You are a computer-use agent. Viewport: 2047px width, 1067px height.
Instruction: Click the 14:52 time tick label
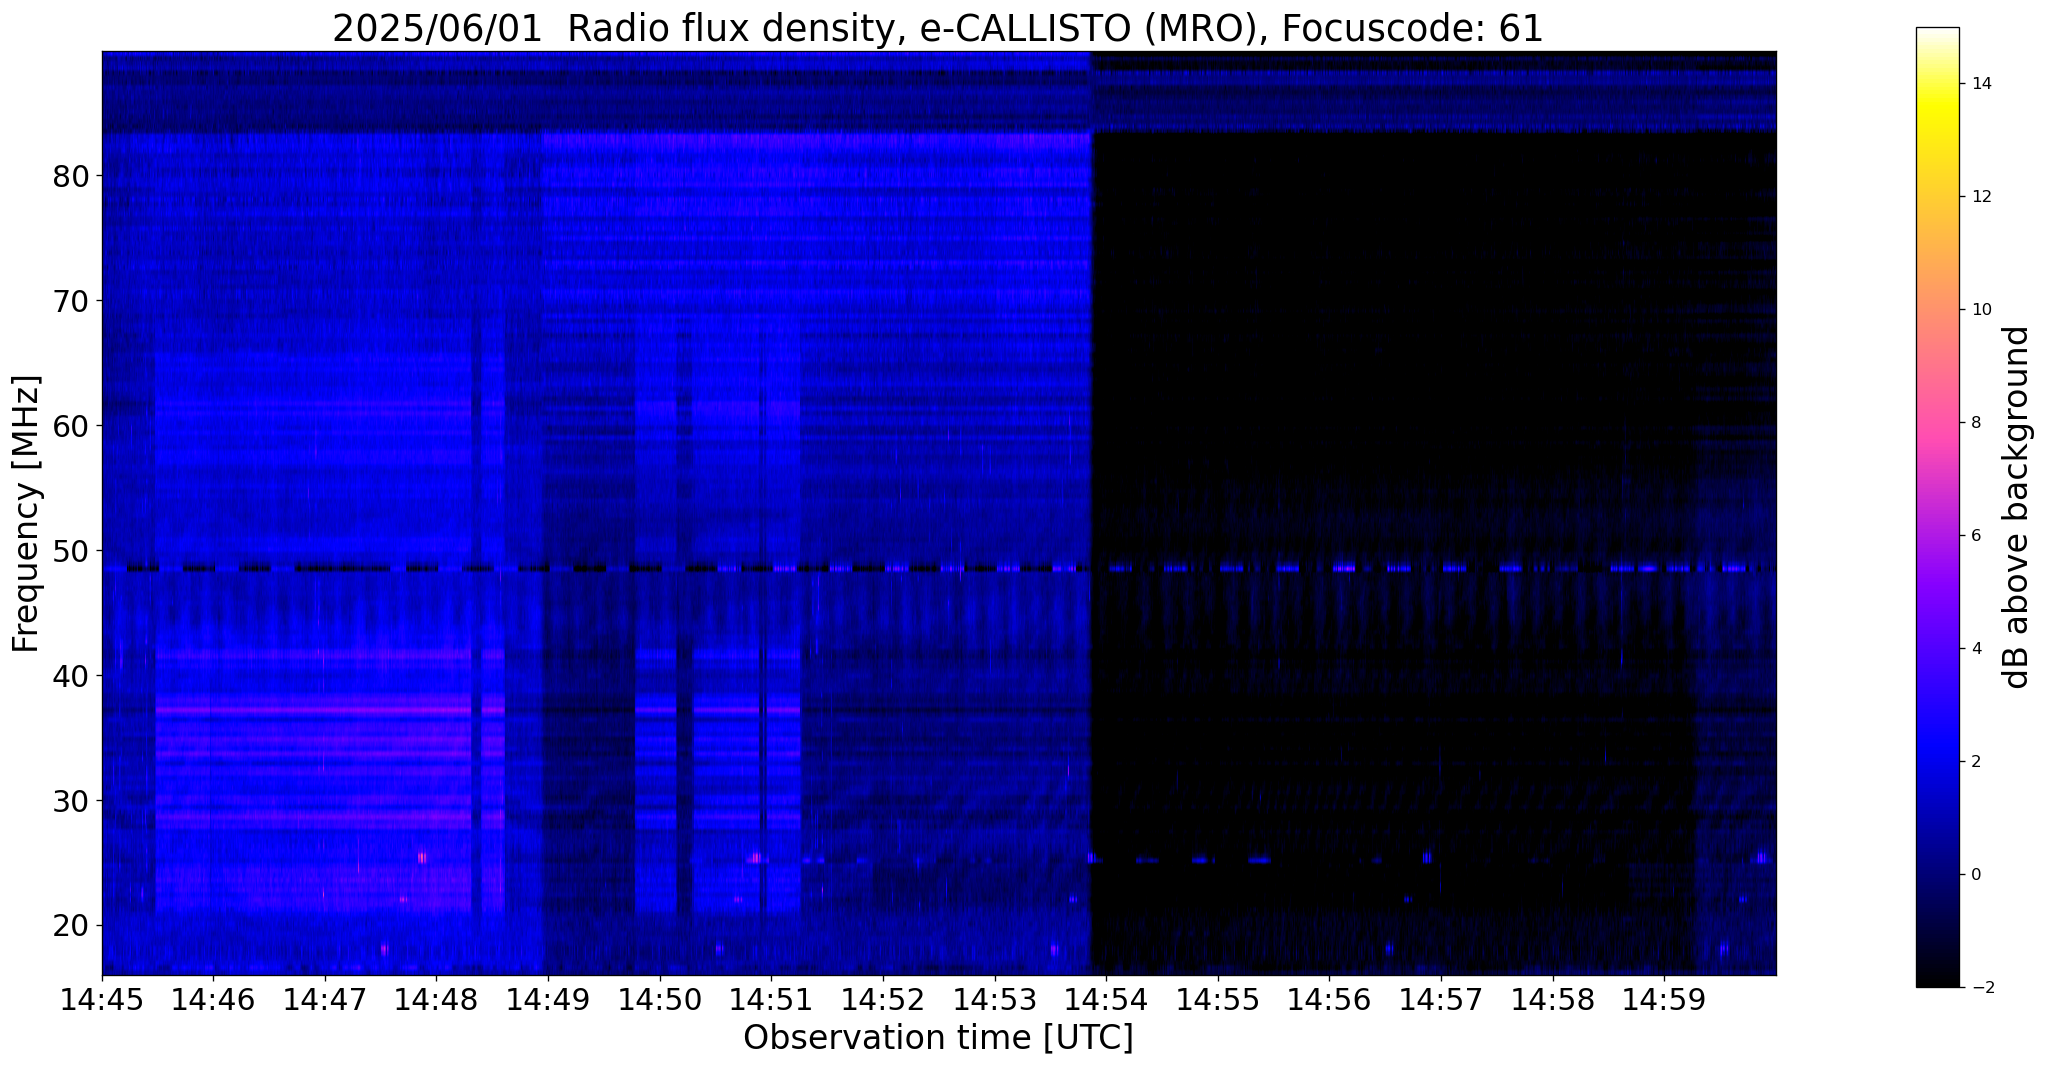[x=882, y=1000]
